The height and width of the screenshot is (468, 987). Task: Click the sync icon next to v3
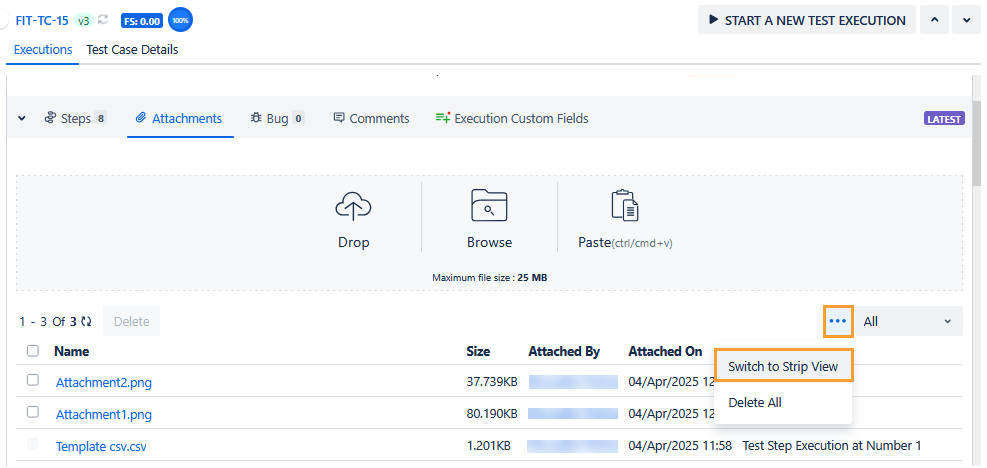point(103,20)
